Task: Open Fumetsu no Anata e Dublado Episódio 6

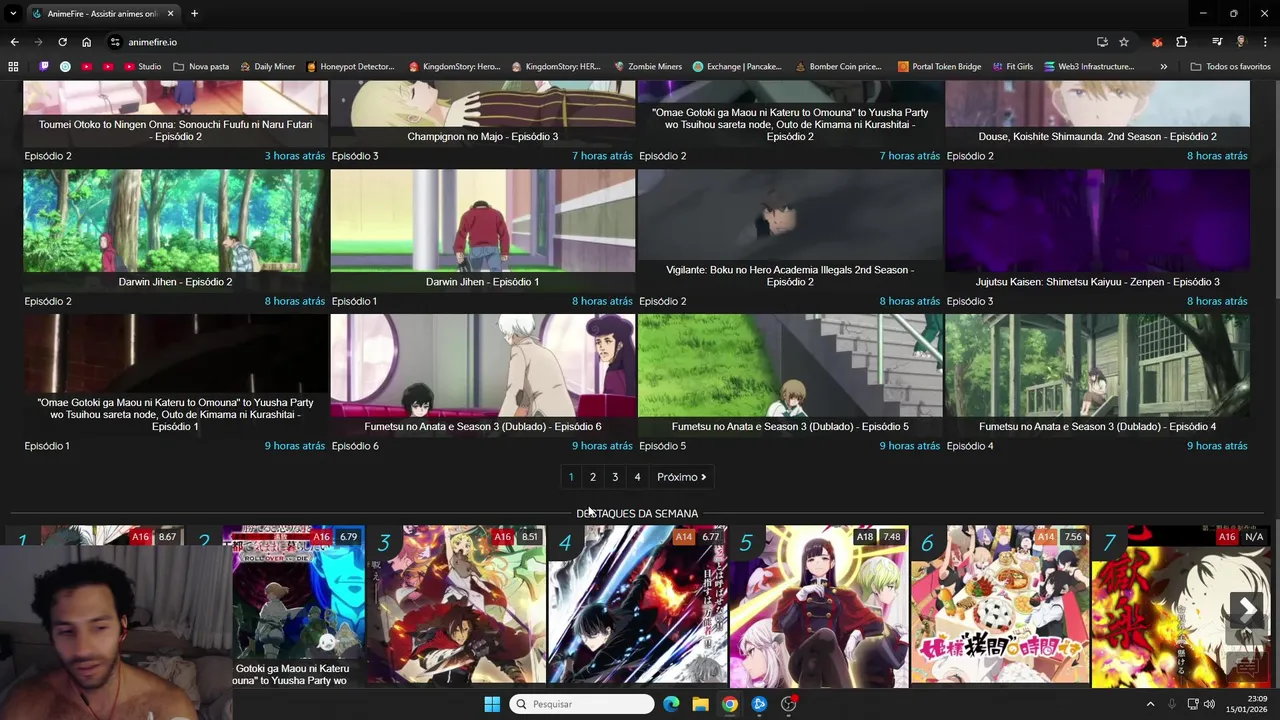Action: (x=483, y=375)
